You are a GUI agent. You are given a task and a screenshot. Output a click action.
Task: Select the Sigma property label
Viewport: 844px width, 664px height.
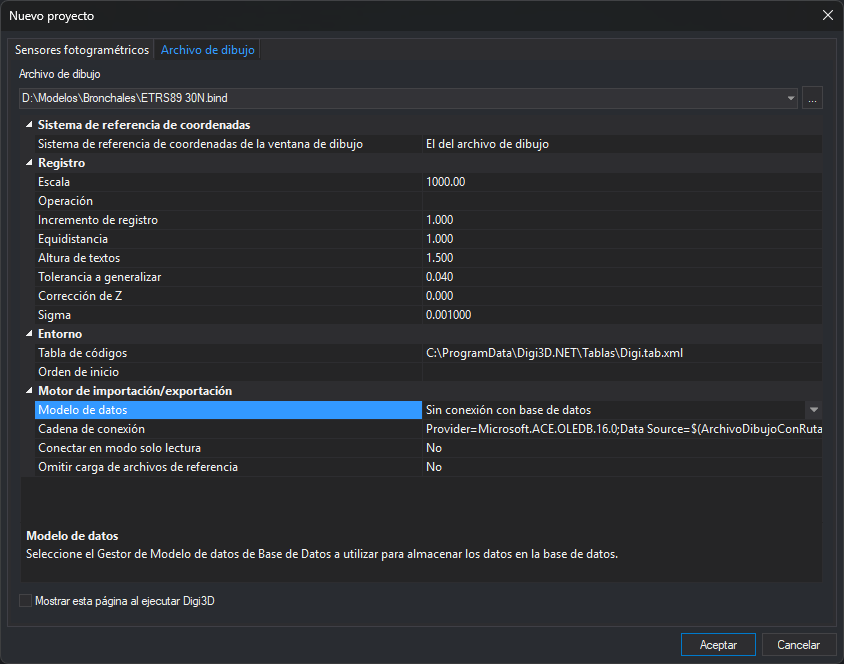[54, 315]
